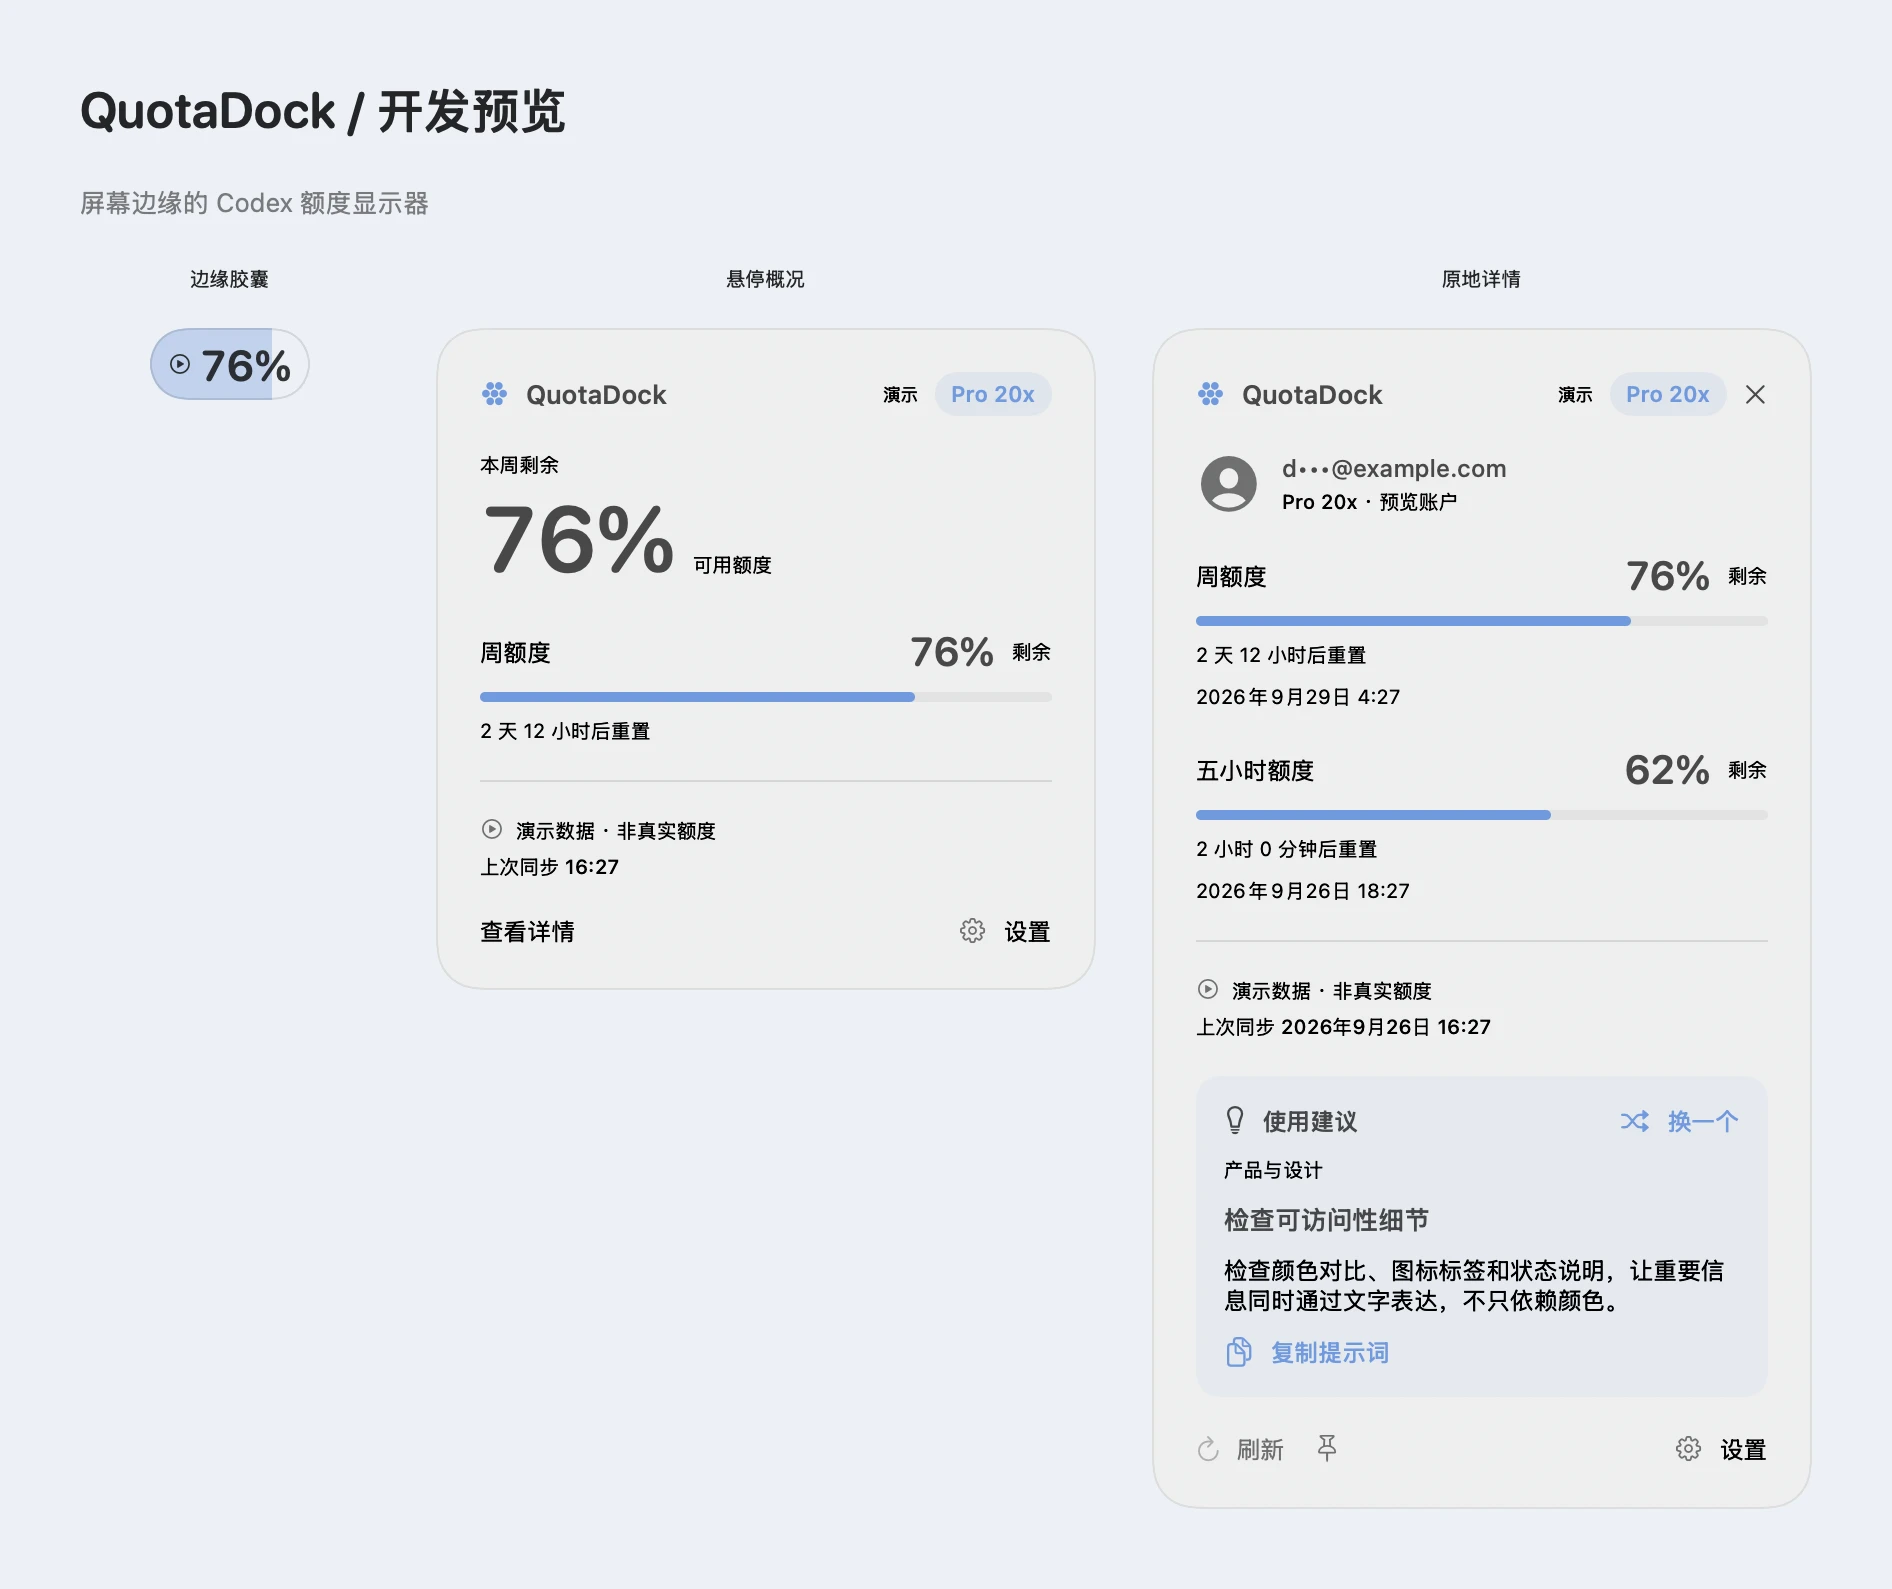Click the suggestion title 检查可访问性细节
The image size is (1892, 1589).
(1327, 1220)
